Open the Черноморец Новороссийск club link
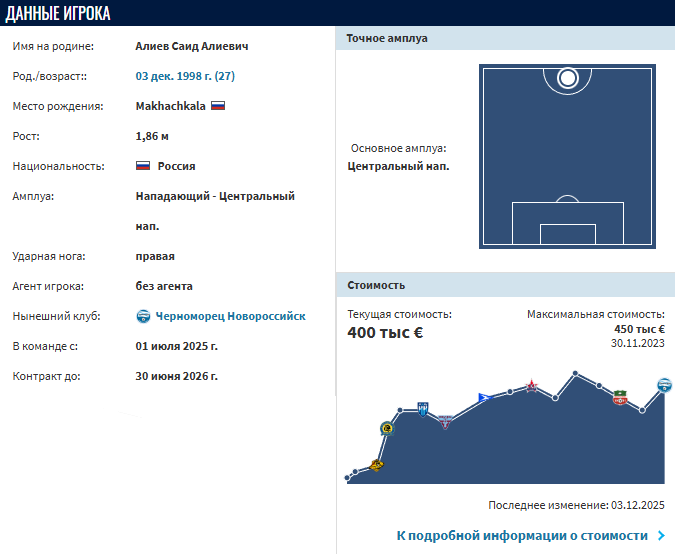This screenshot has height=554, width=675. (228, 316)
